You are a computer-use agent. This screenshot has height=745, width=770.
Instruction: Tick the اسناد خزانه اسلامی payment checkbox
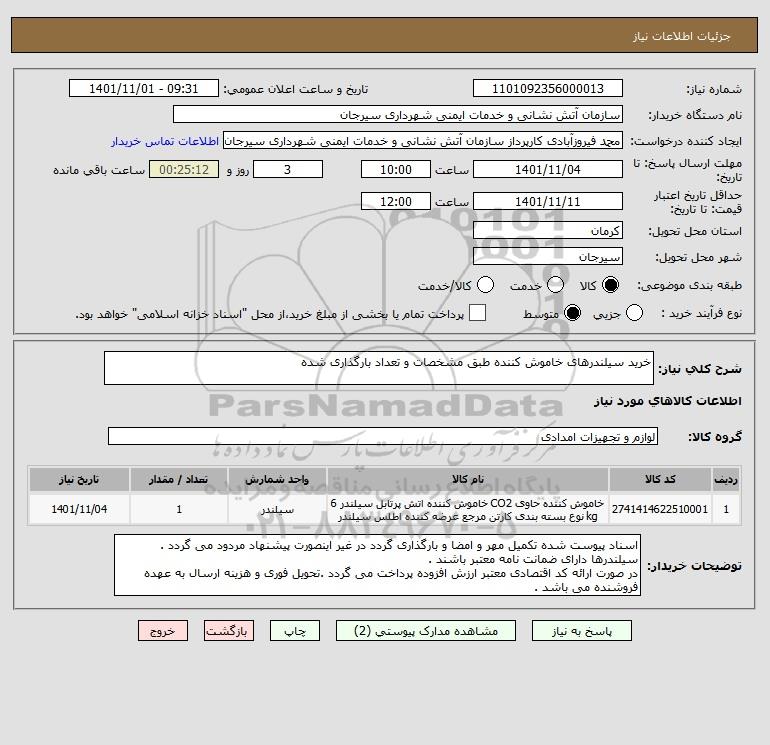click(477, 313)
